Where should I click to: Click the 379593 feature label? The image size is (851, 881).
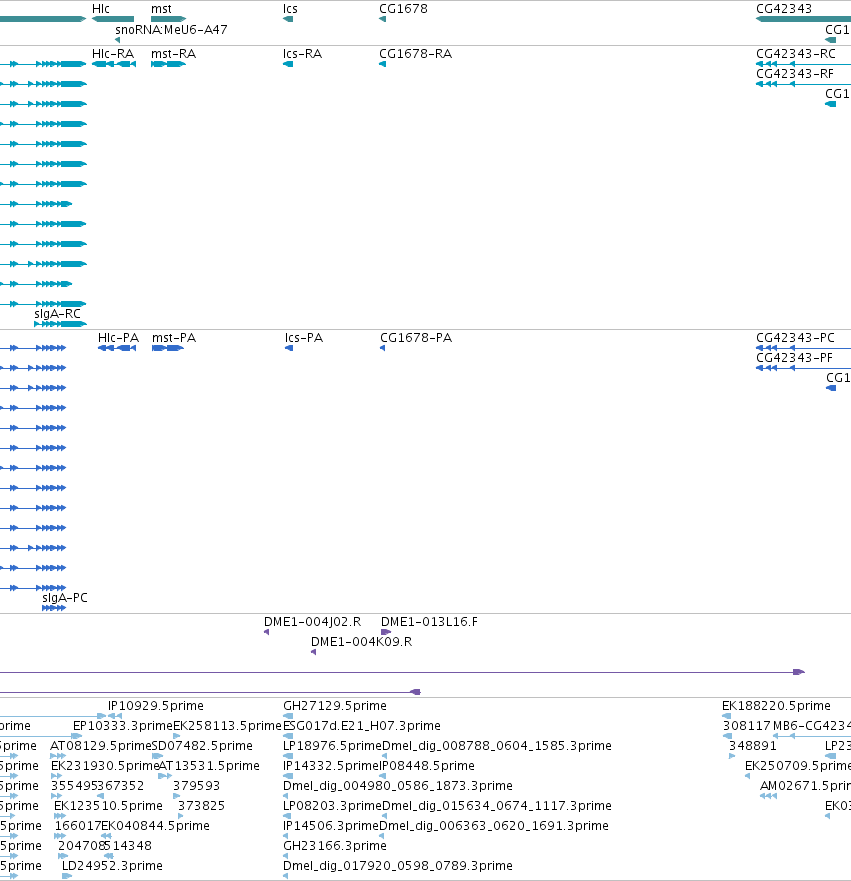tap(197, 786)
